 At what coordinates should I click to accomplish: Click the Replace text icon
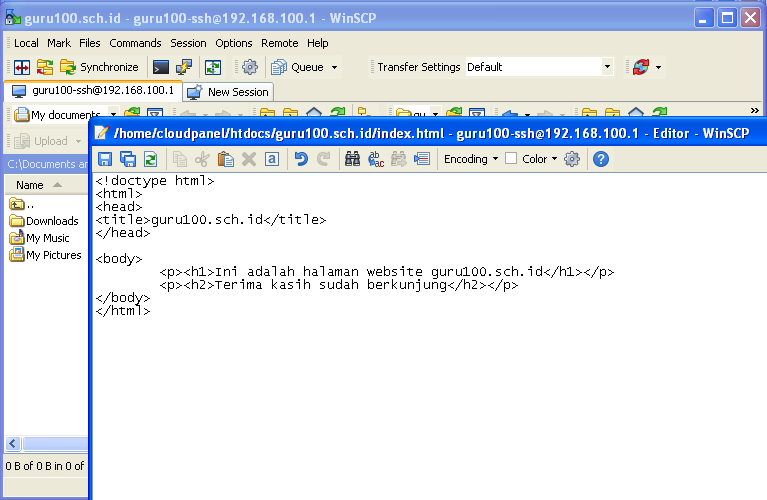pos(376,159)
